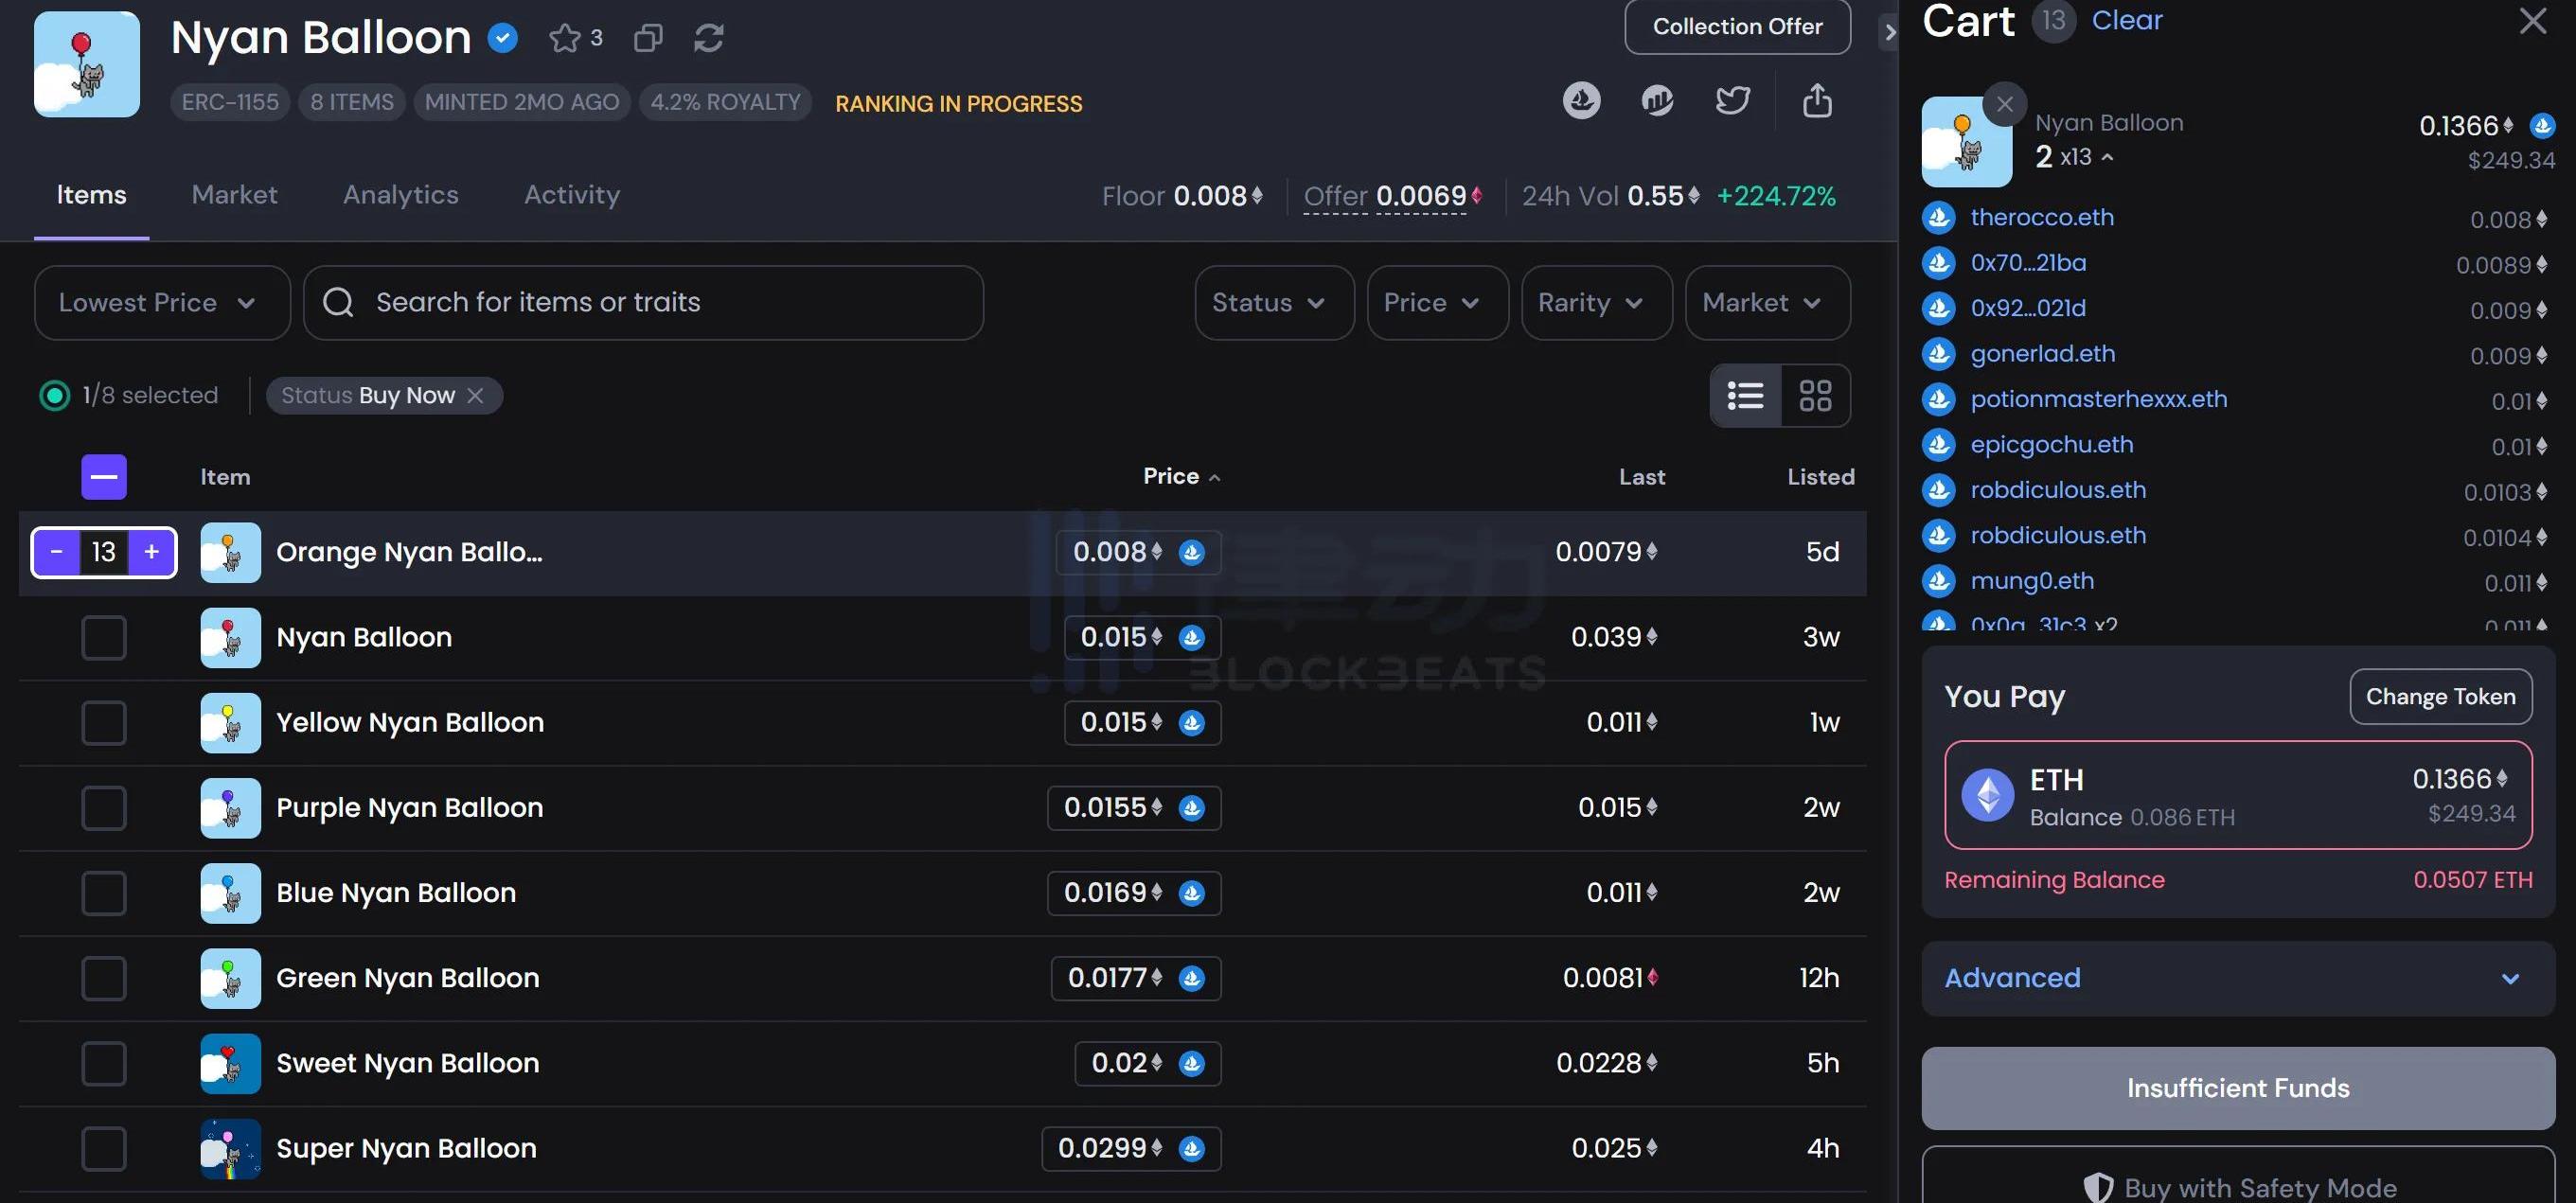This screenshot has width=2576, height=1203.
Task: Increase Orange Nyan Balloon quantity with plus
Action: pyautogui.click(x=152, y=551)
